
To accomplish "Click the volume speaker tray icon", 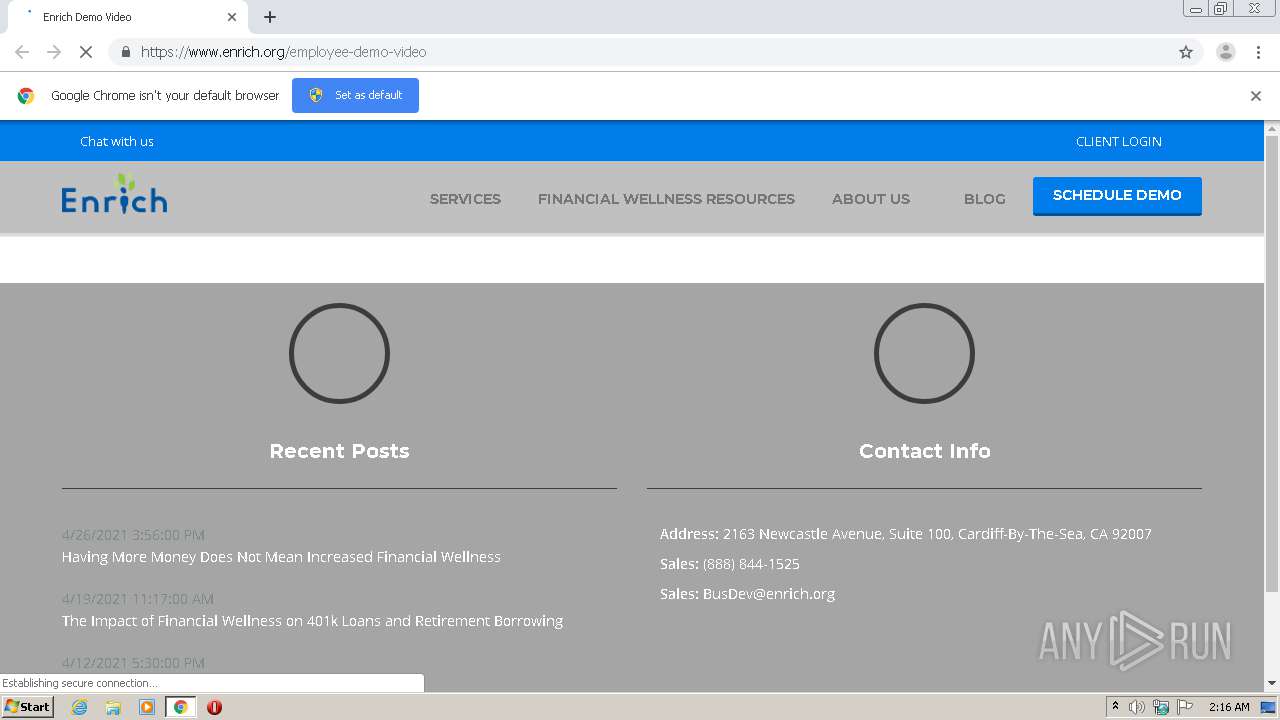I will pyautogui.click(x=1137, y=707).
